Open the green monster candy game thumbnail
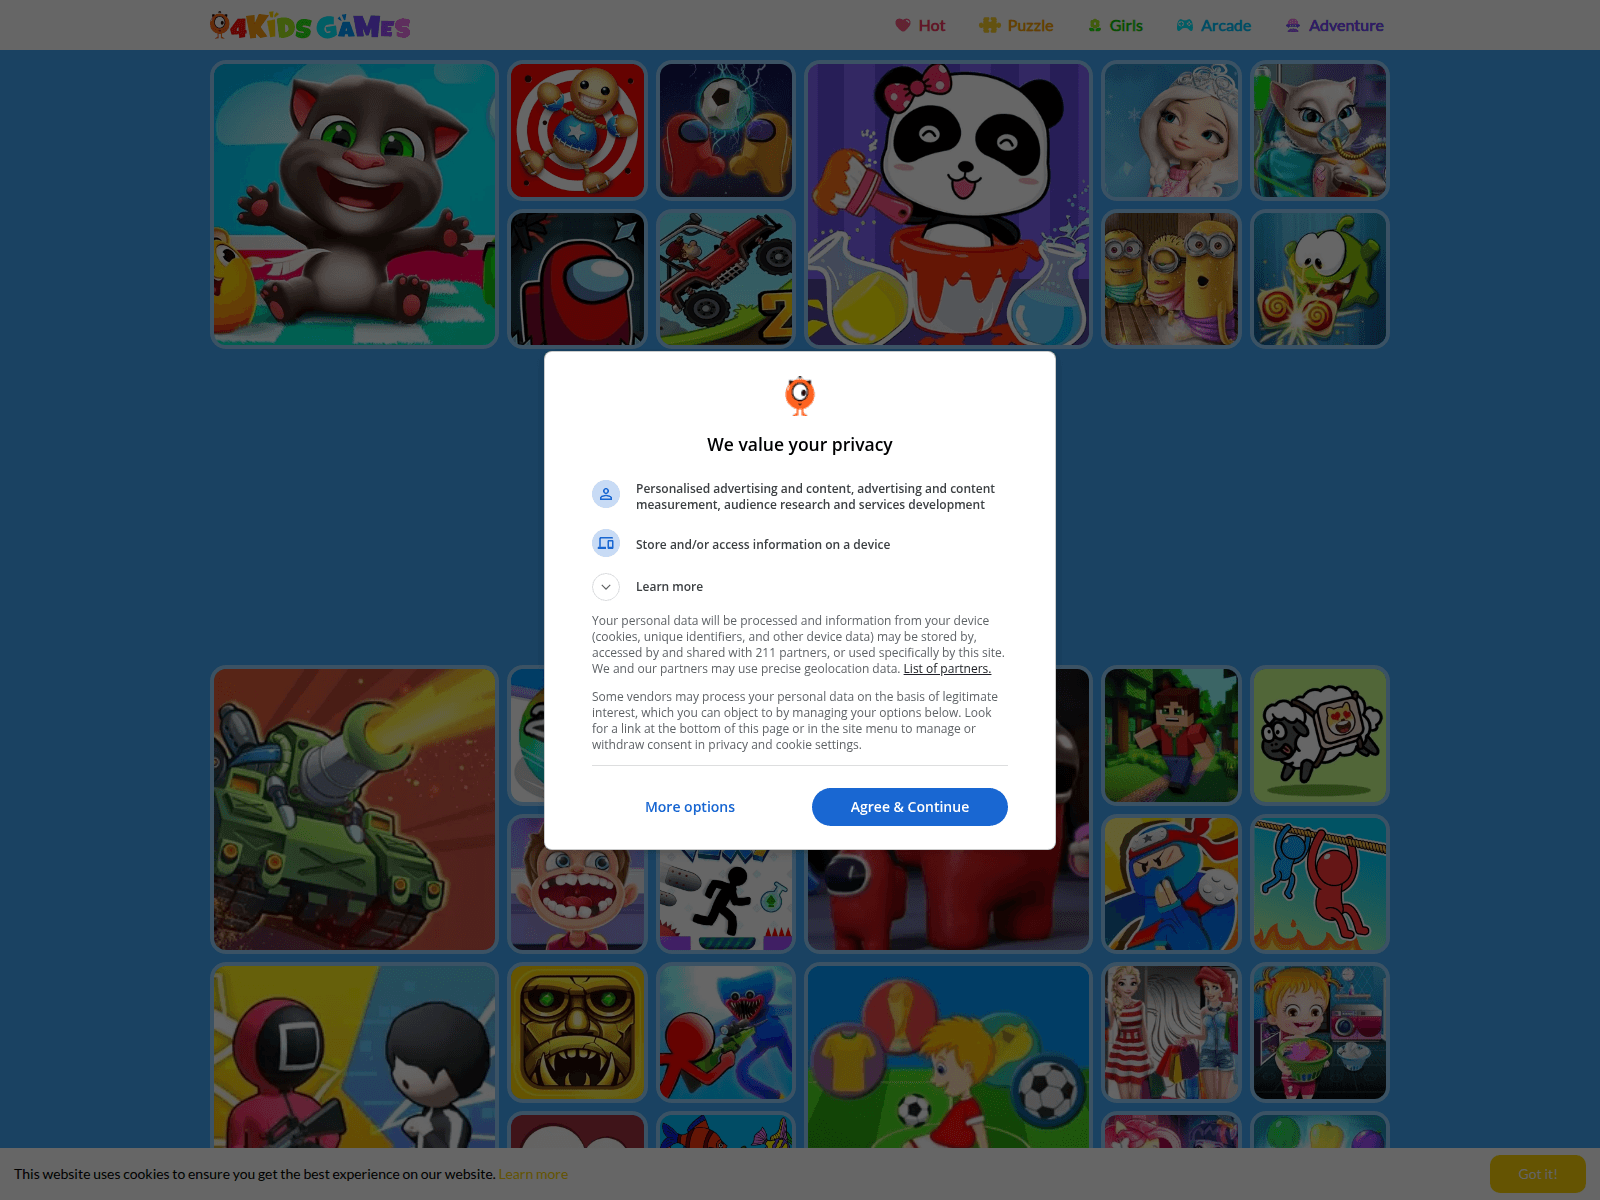This screenshot has height=1200, width=1600. tap(1320, 279)
